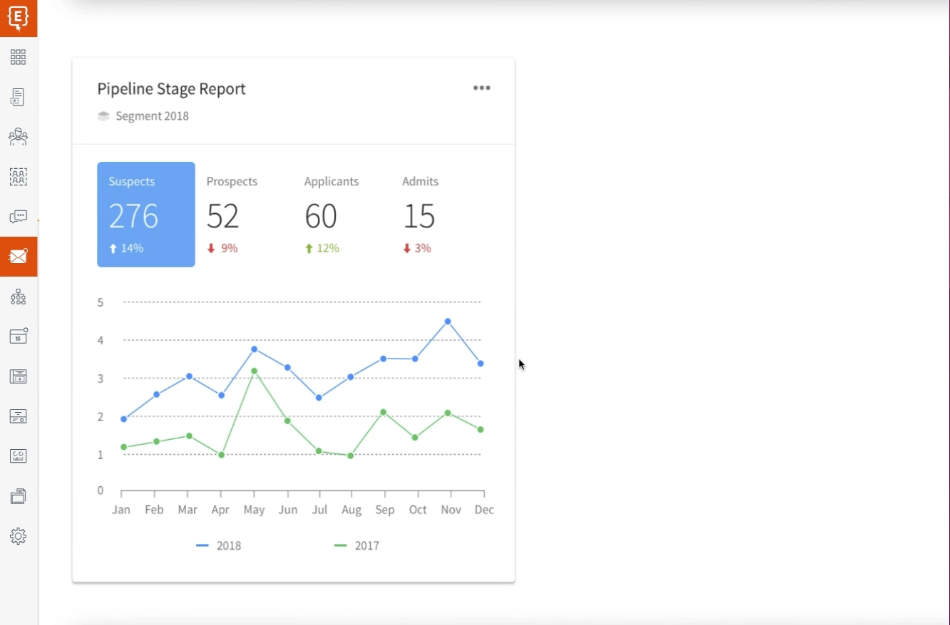Screen dimensions: 950x625
Task: Select the Suspects 276 stage tab
Action: (146, 214)
